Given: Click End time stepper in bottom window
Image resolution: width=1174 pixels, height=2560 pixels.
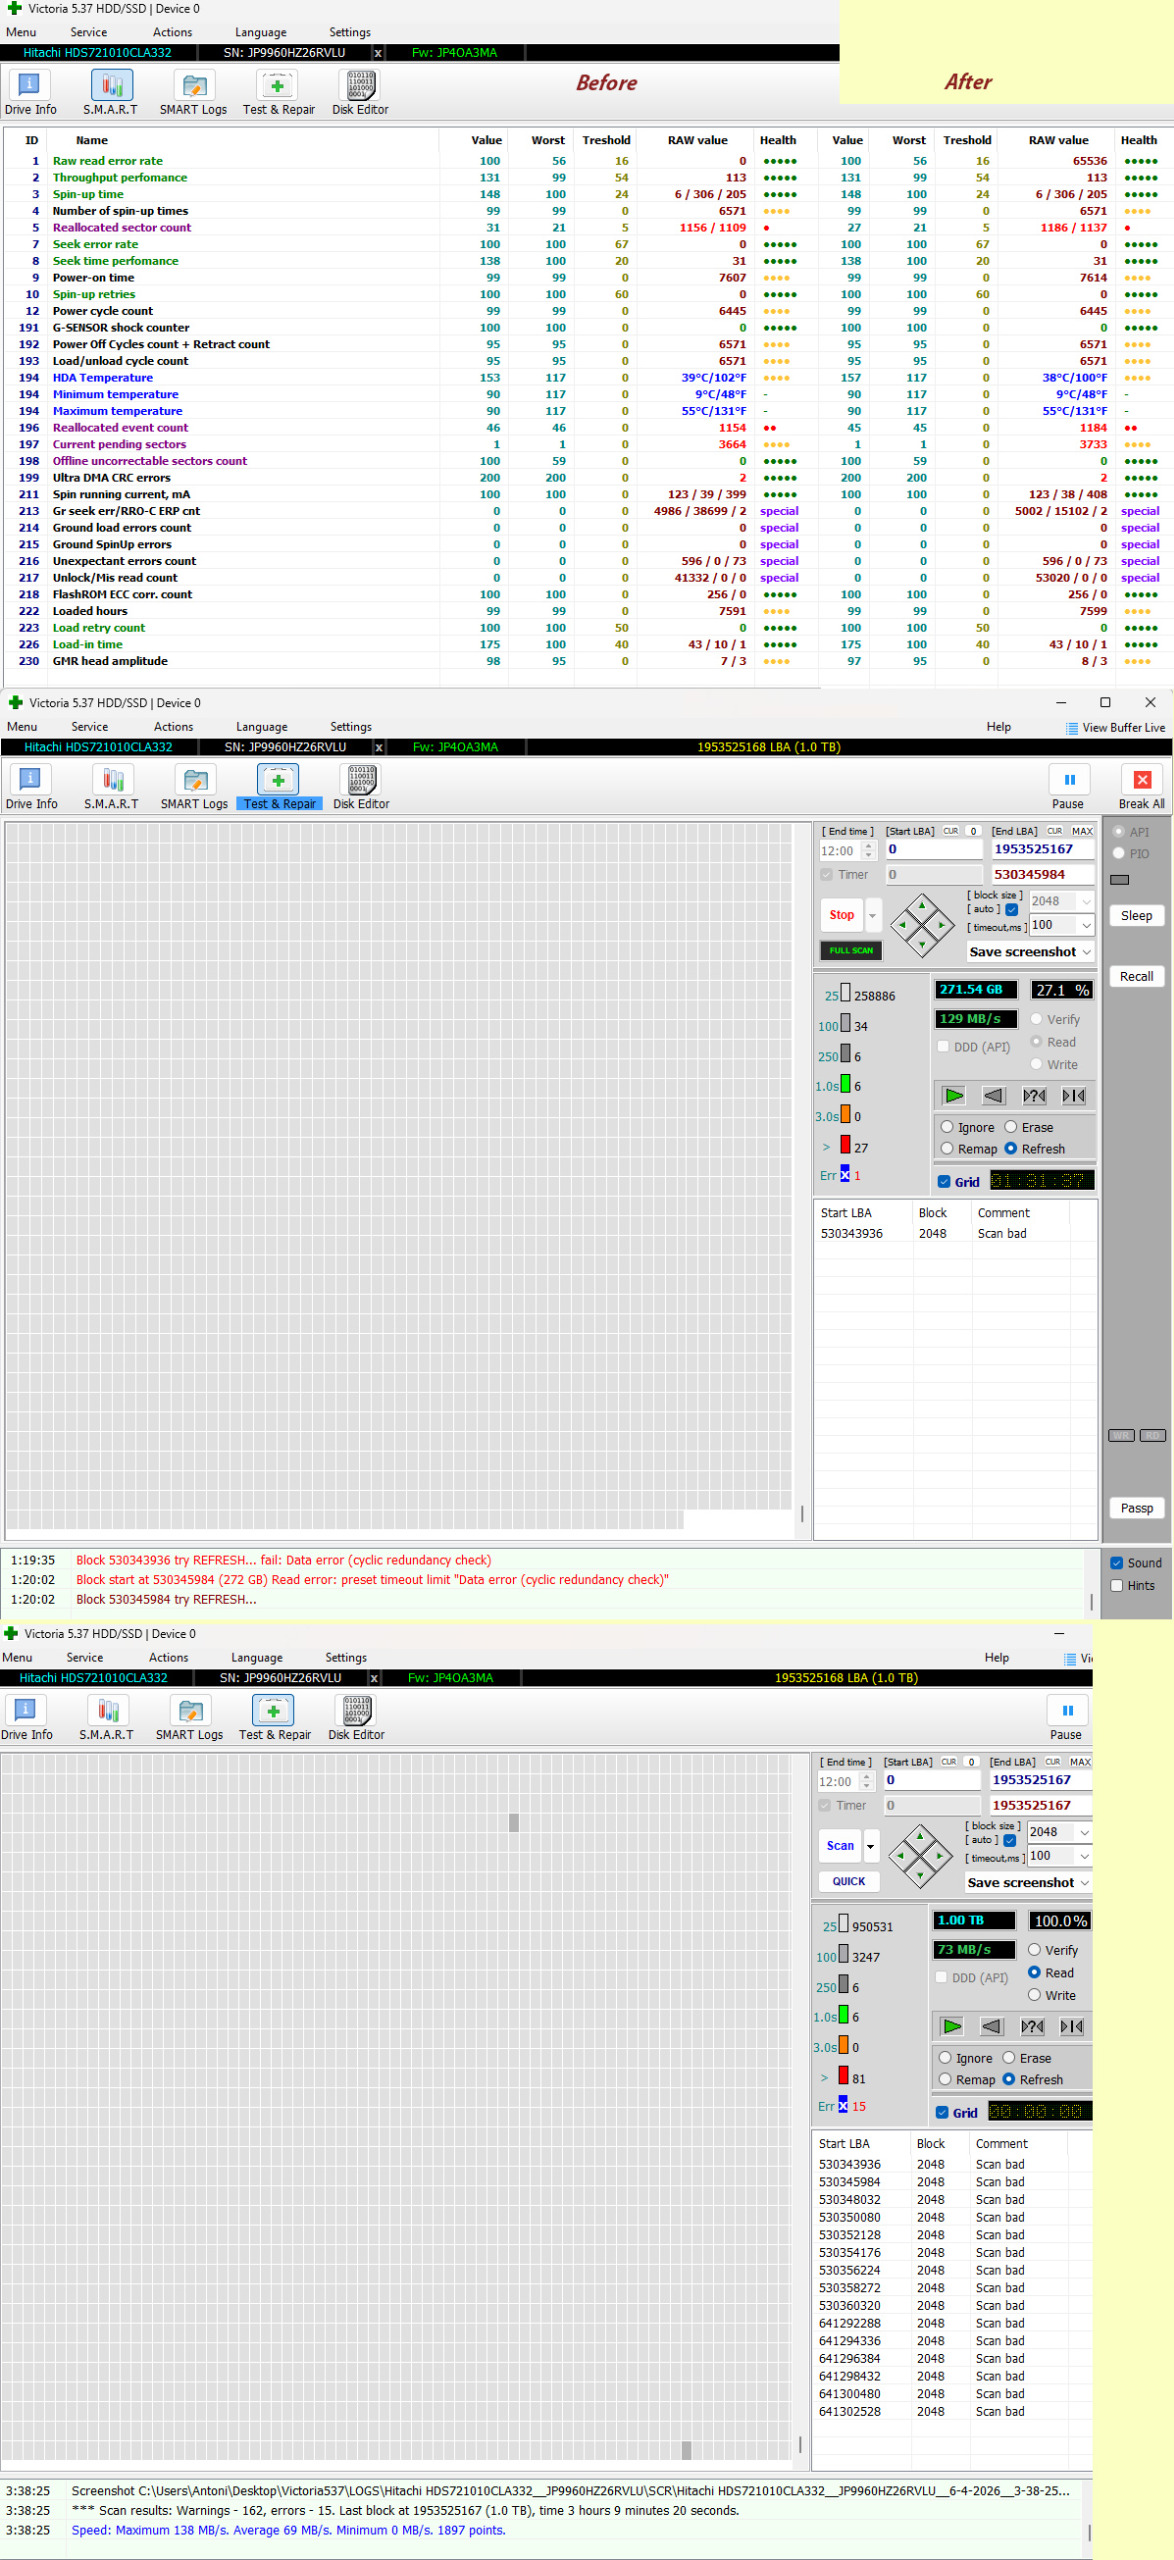Looking at the screenshot, I should click(866, 1781).
